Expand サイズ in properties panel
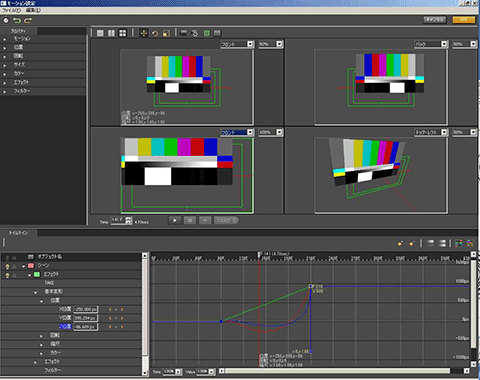The height and width of the screenshot is (380, 480). click(5, 65)
